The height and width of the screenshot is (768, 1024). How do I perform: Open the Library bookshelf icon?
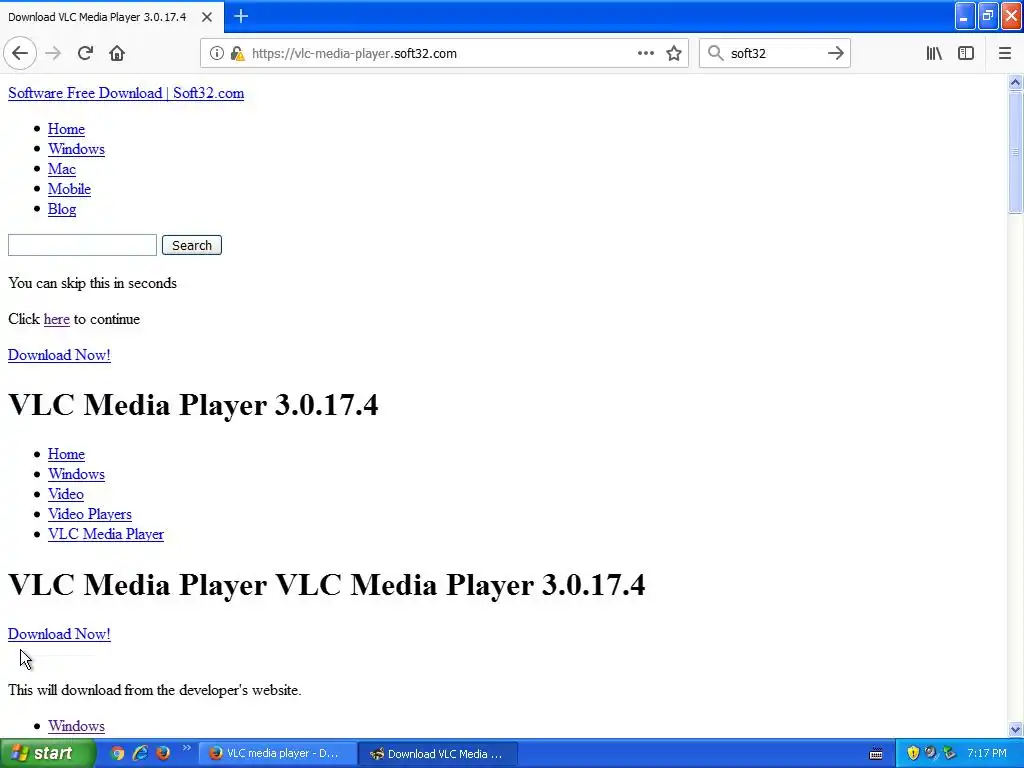tap(934, 54)
